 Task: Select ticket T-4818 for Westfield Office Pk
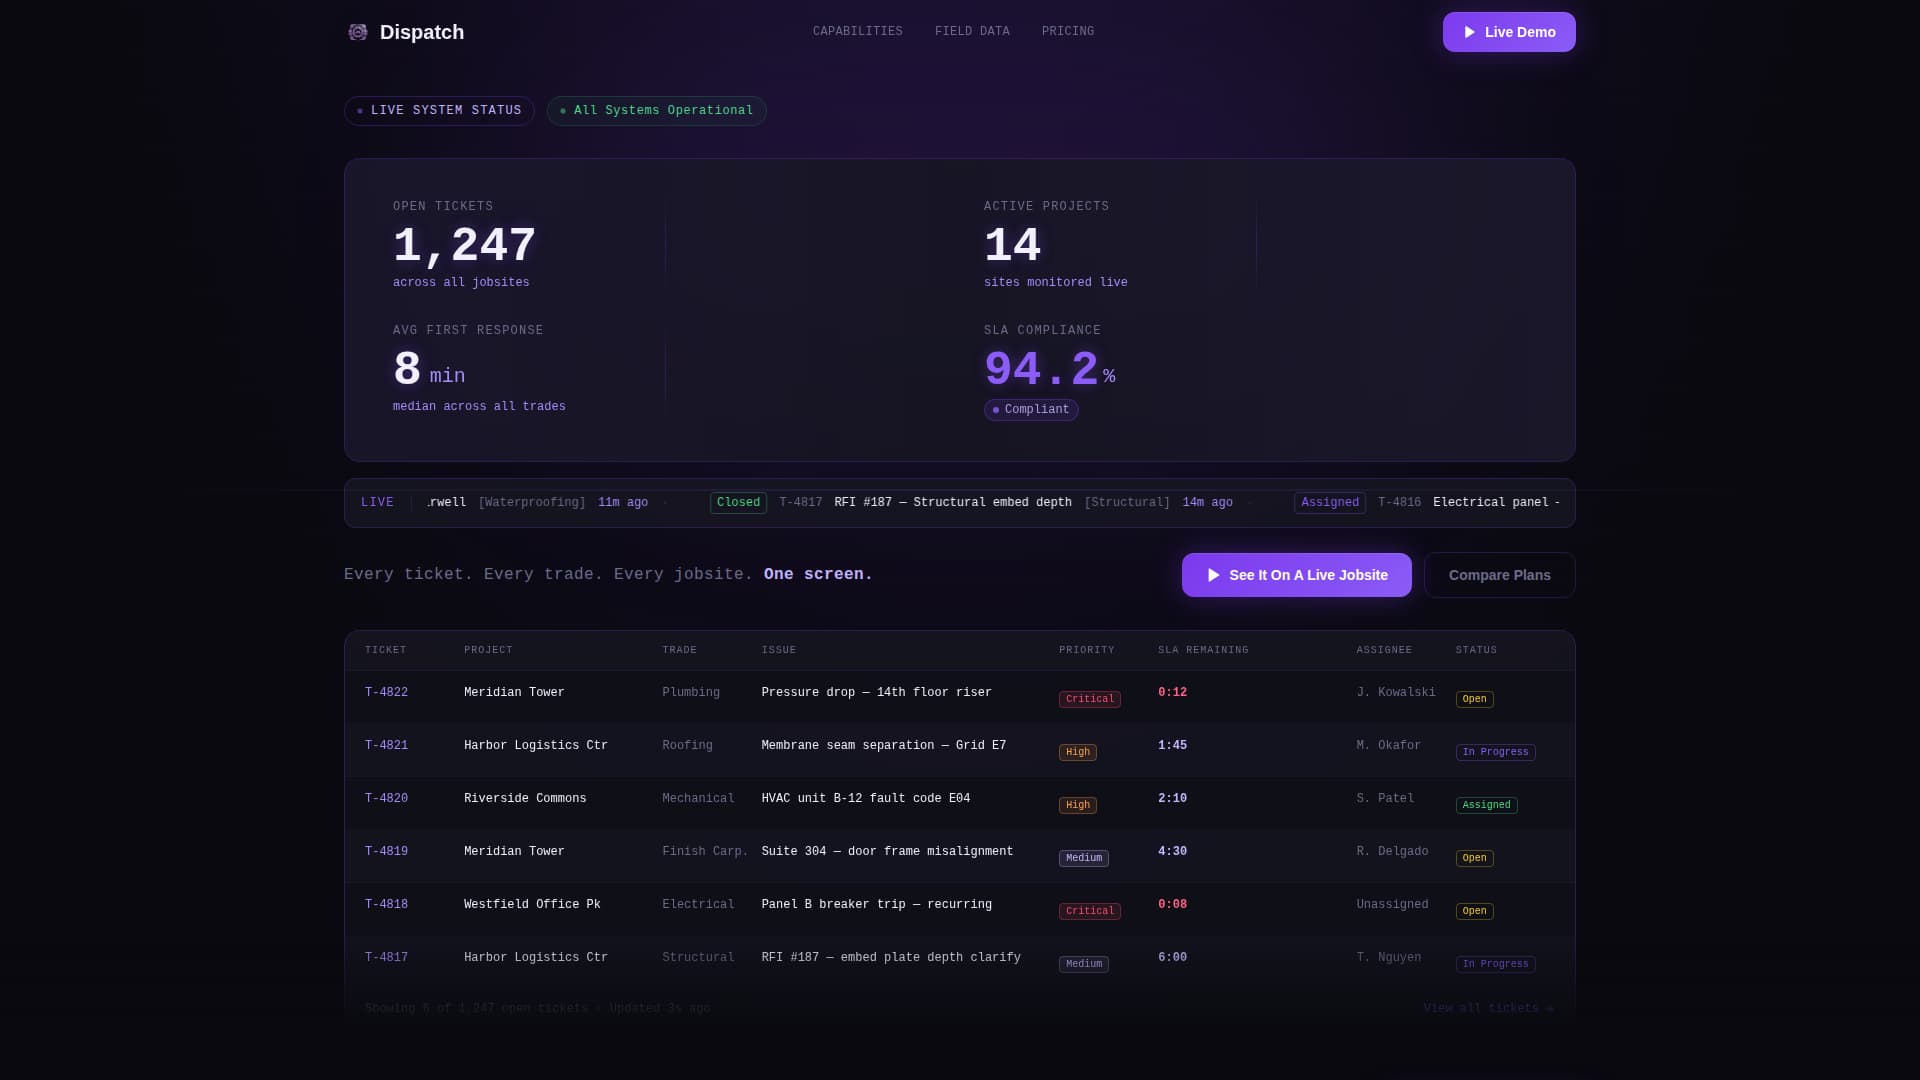[386, 904]
